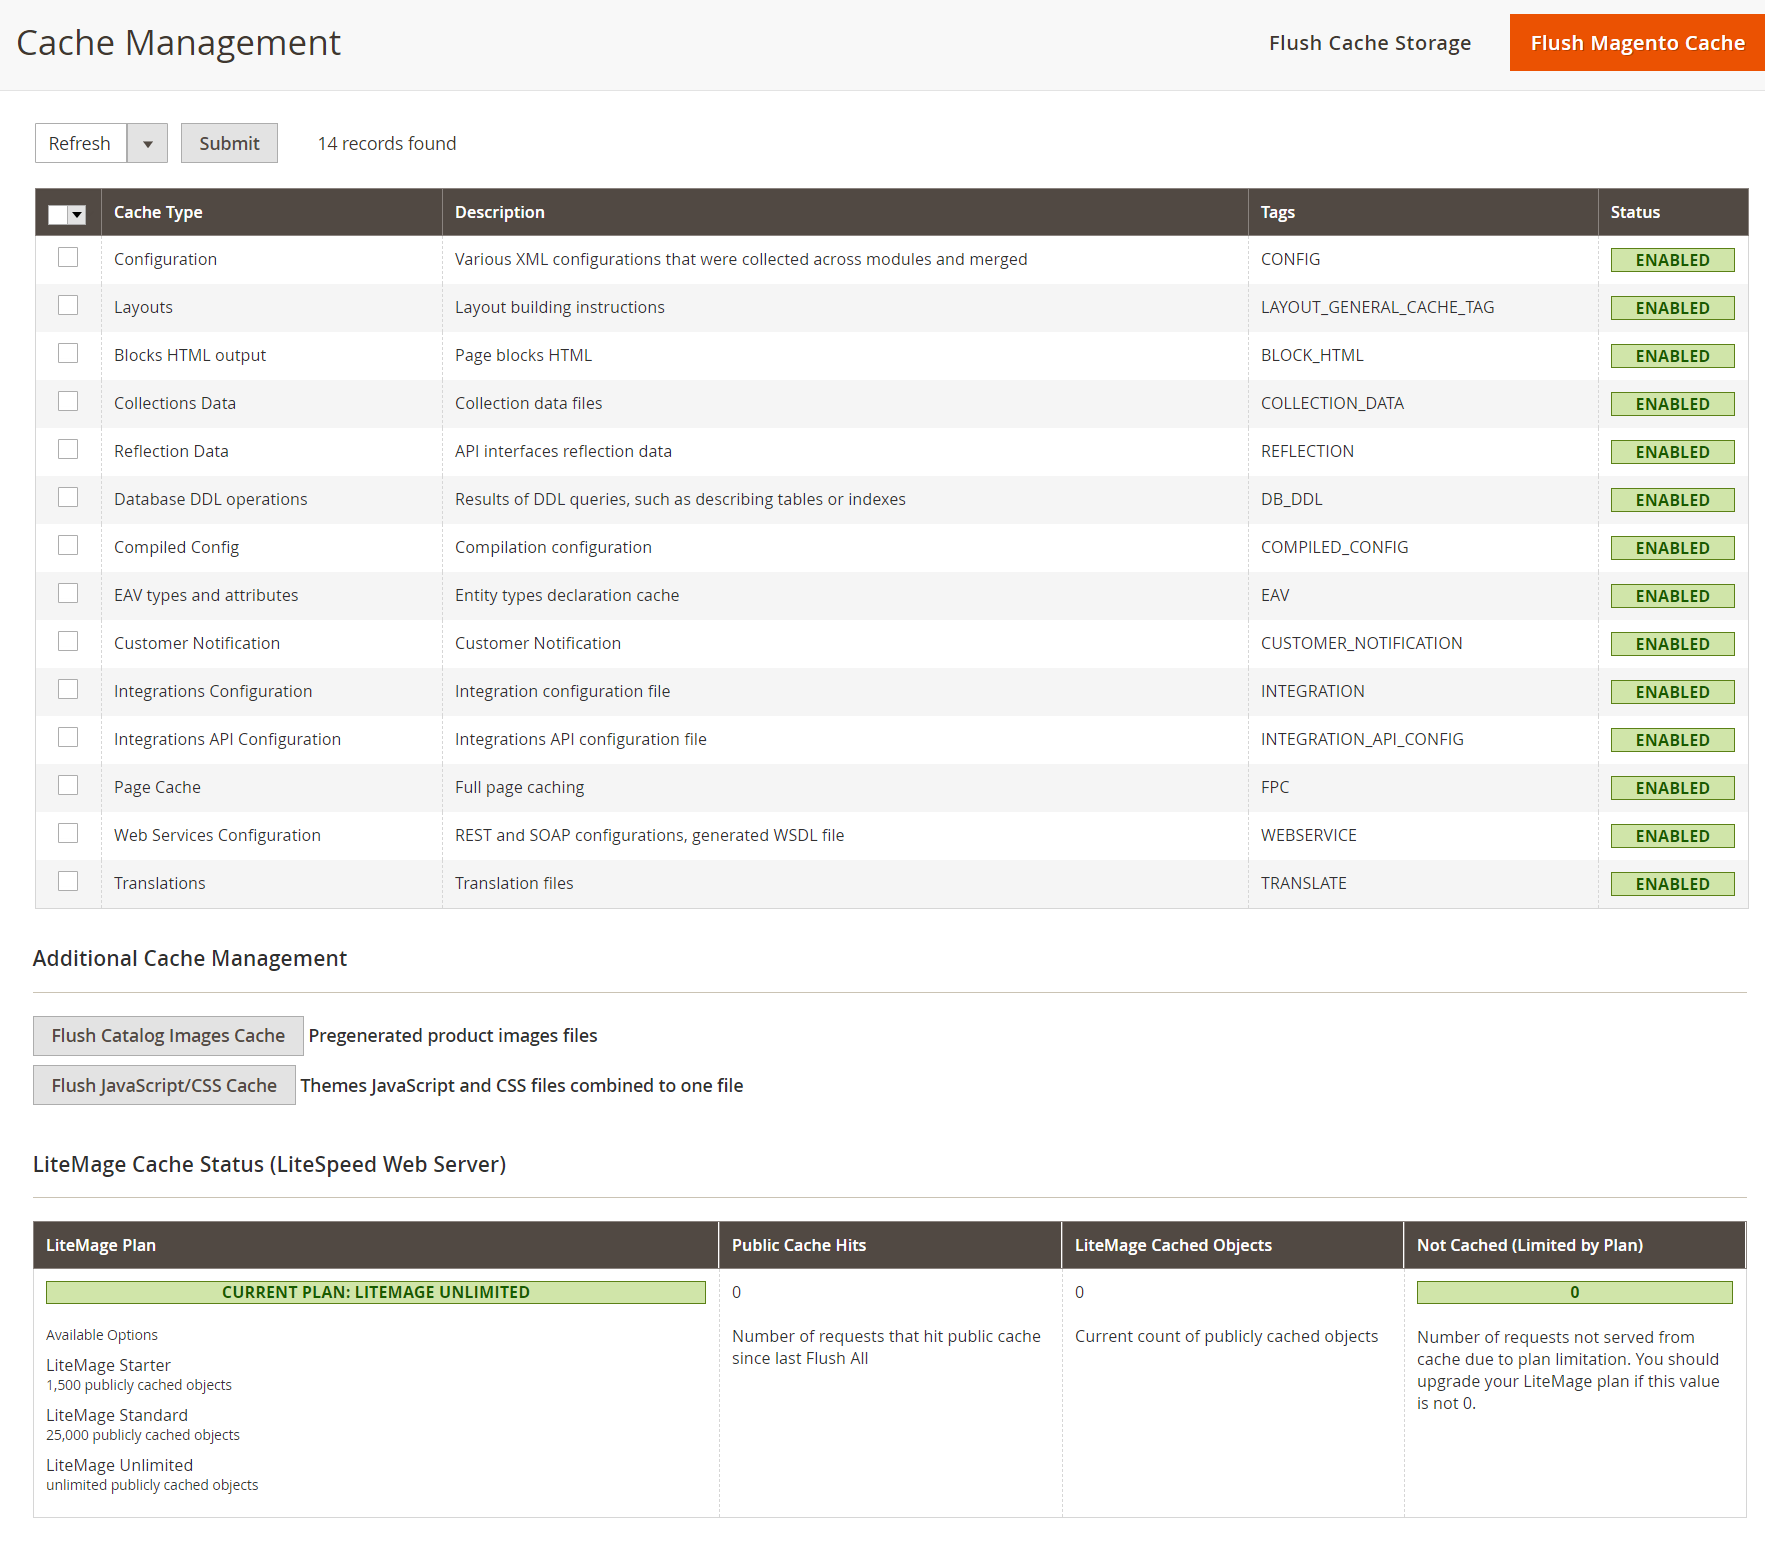The image size is (1765, 1542).
Task: Click the Current Plan LiteMage Unlimited bar
Action: [376, 1293]
